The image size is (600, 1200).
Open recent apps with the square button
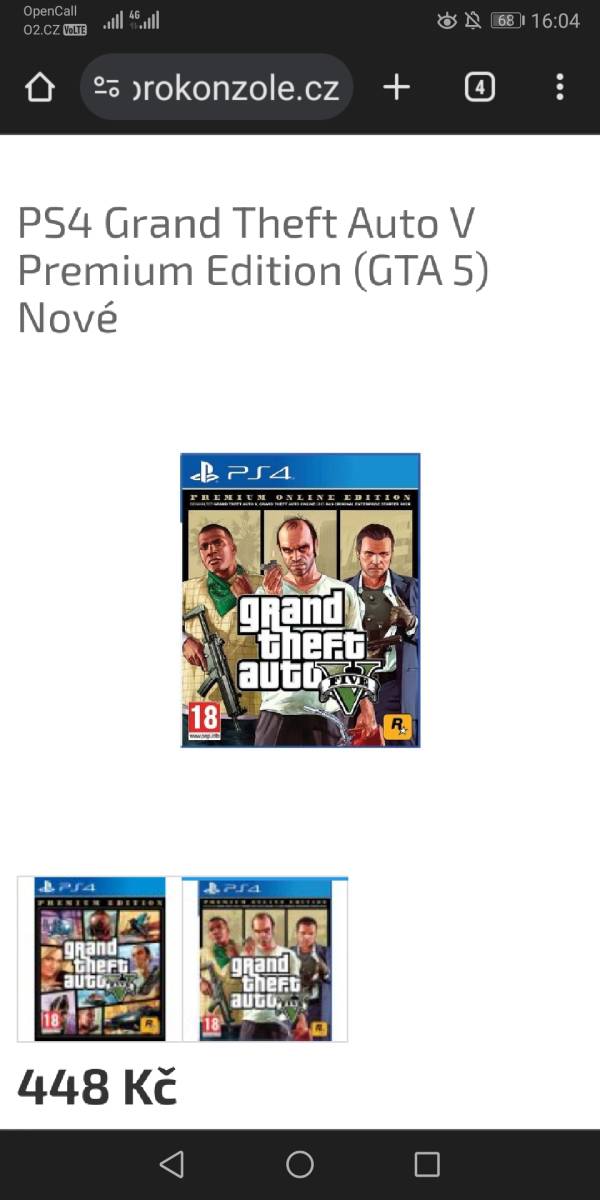pyautogui.click(x=427, y=1164)
